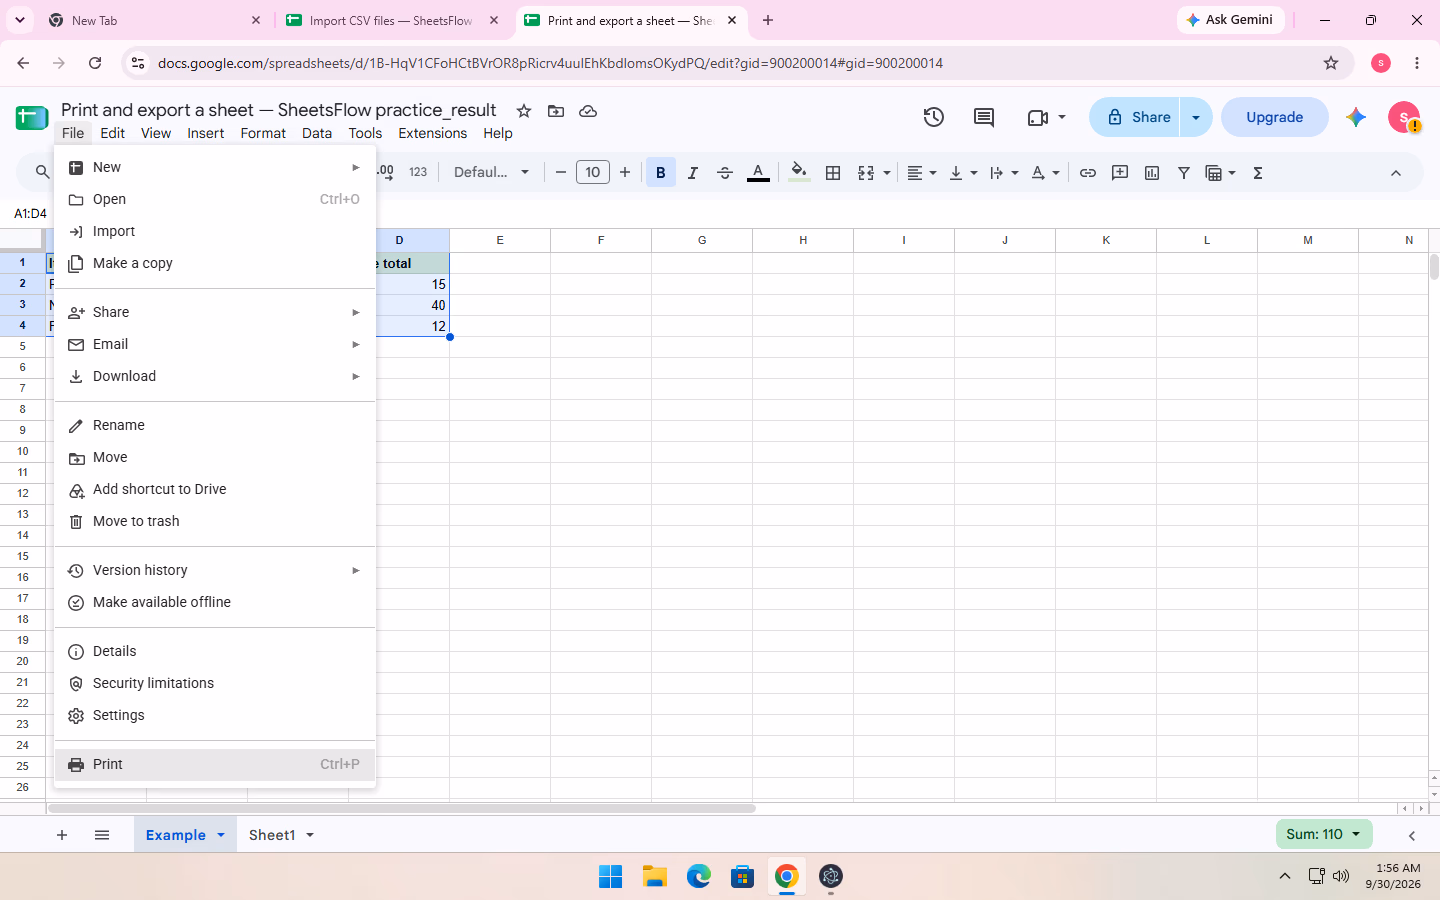The height and width of the screenshot is (900, 1440).
Task: Star the document title
Action: tap(524, 111)
